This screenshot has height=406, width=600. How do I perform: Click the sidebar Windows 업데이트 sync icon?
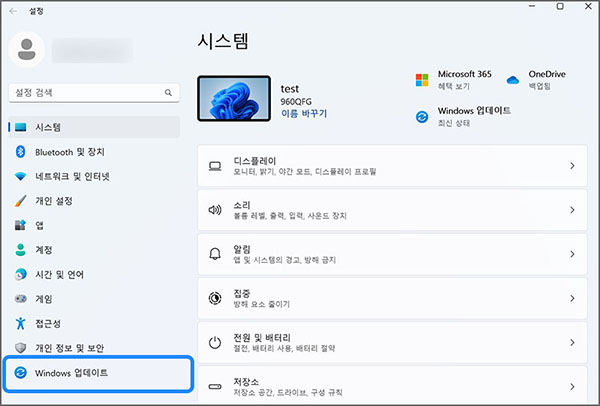tap(21, 372)
